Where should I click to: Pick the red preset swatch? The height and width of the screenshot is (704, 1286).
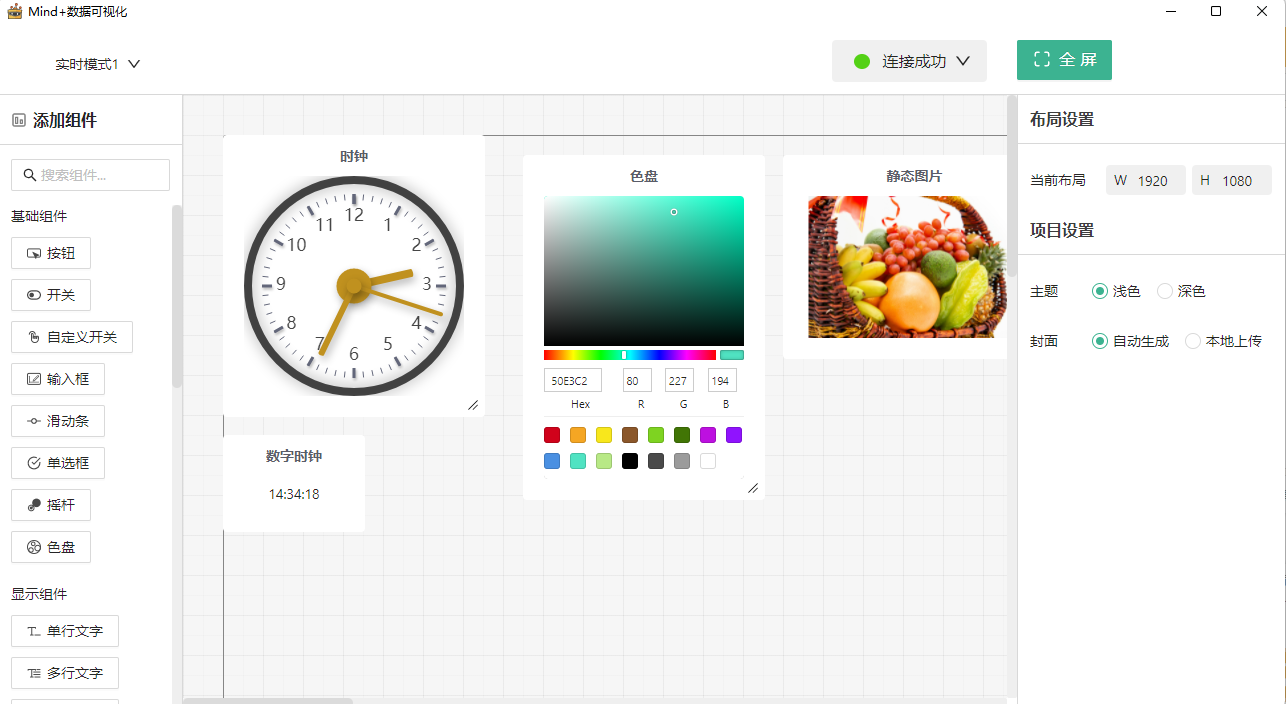552,435
